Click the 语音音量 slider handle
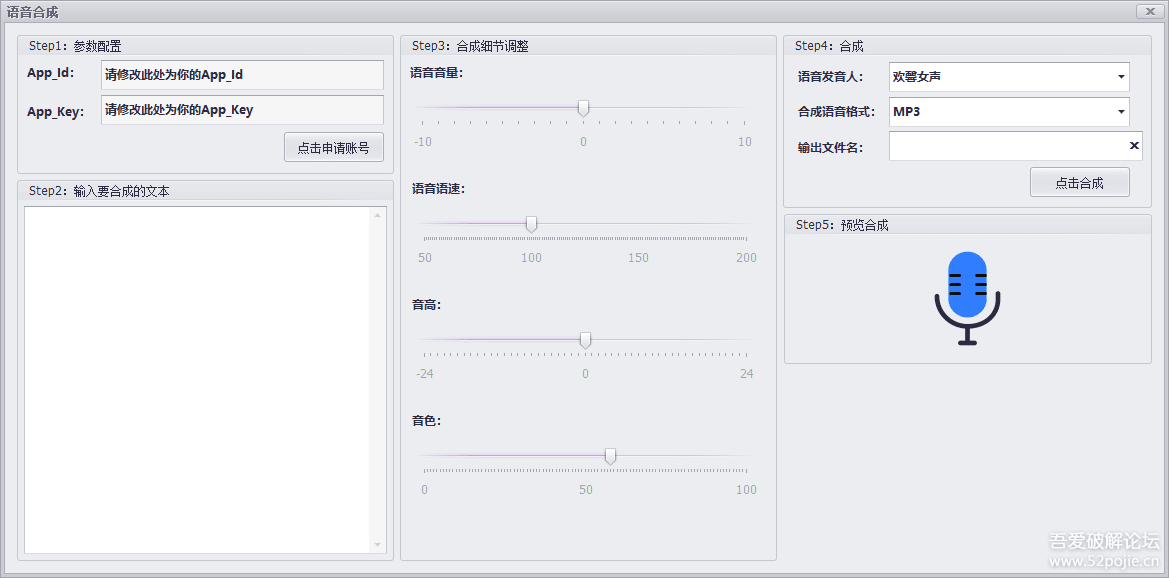Screen dimensions: 1169x578 (x=584, y=109)
